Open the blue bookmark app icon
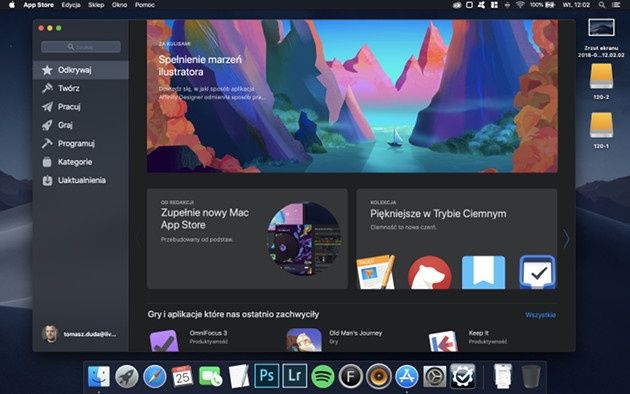This screenshot has width=630, height=394. pos(483,272)
